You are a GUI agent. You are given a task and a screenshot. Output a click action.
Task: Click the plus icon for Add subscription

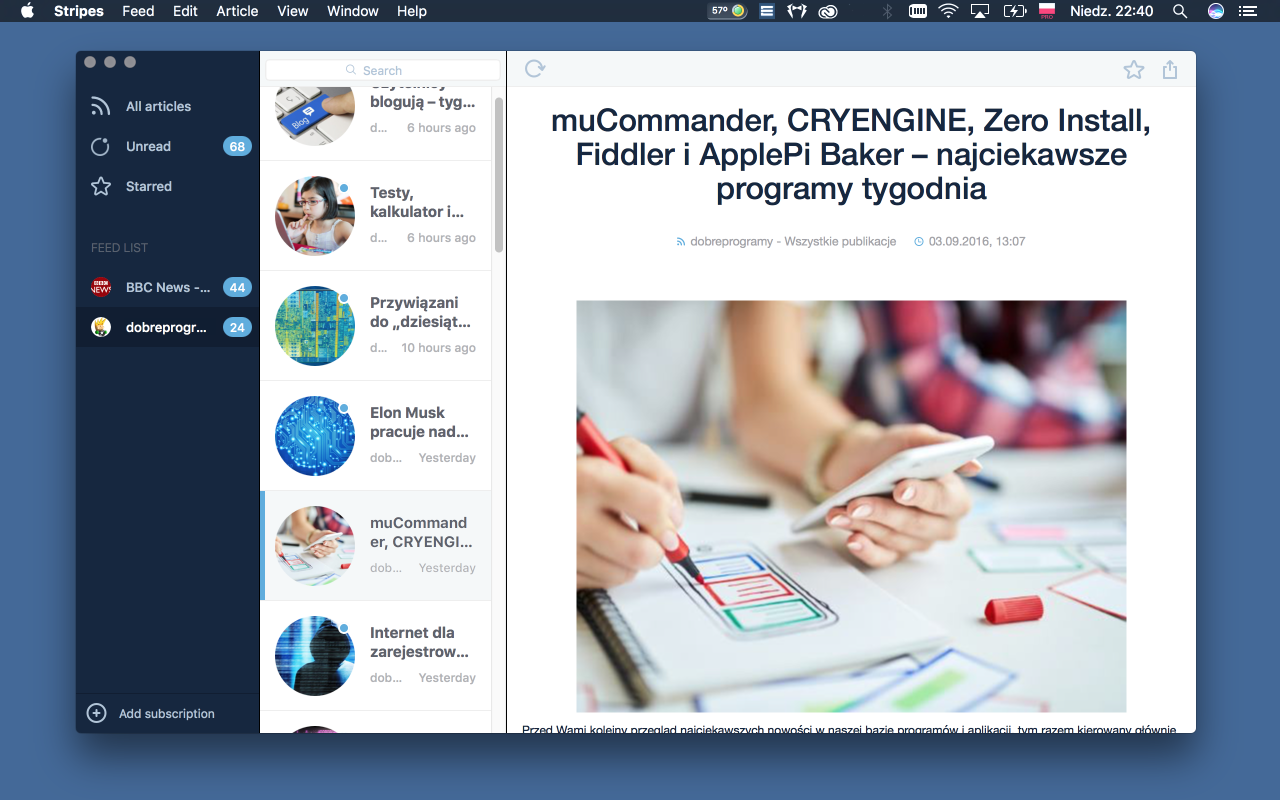pyautogui.click(x=96, y=713)
